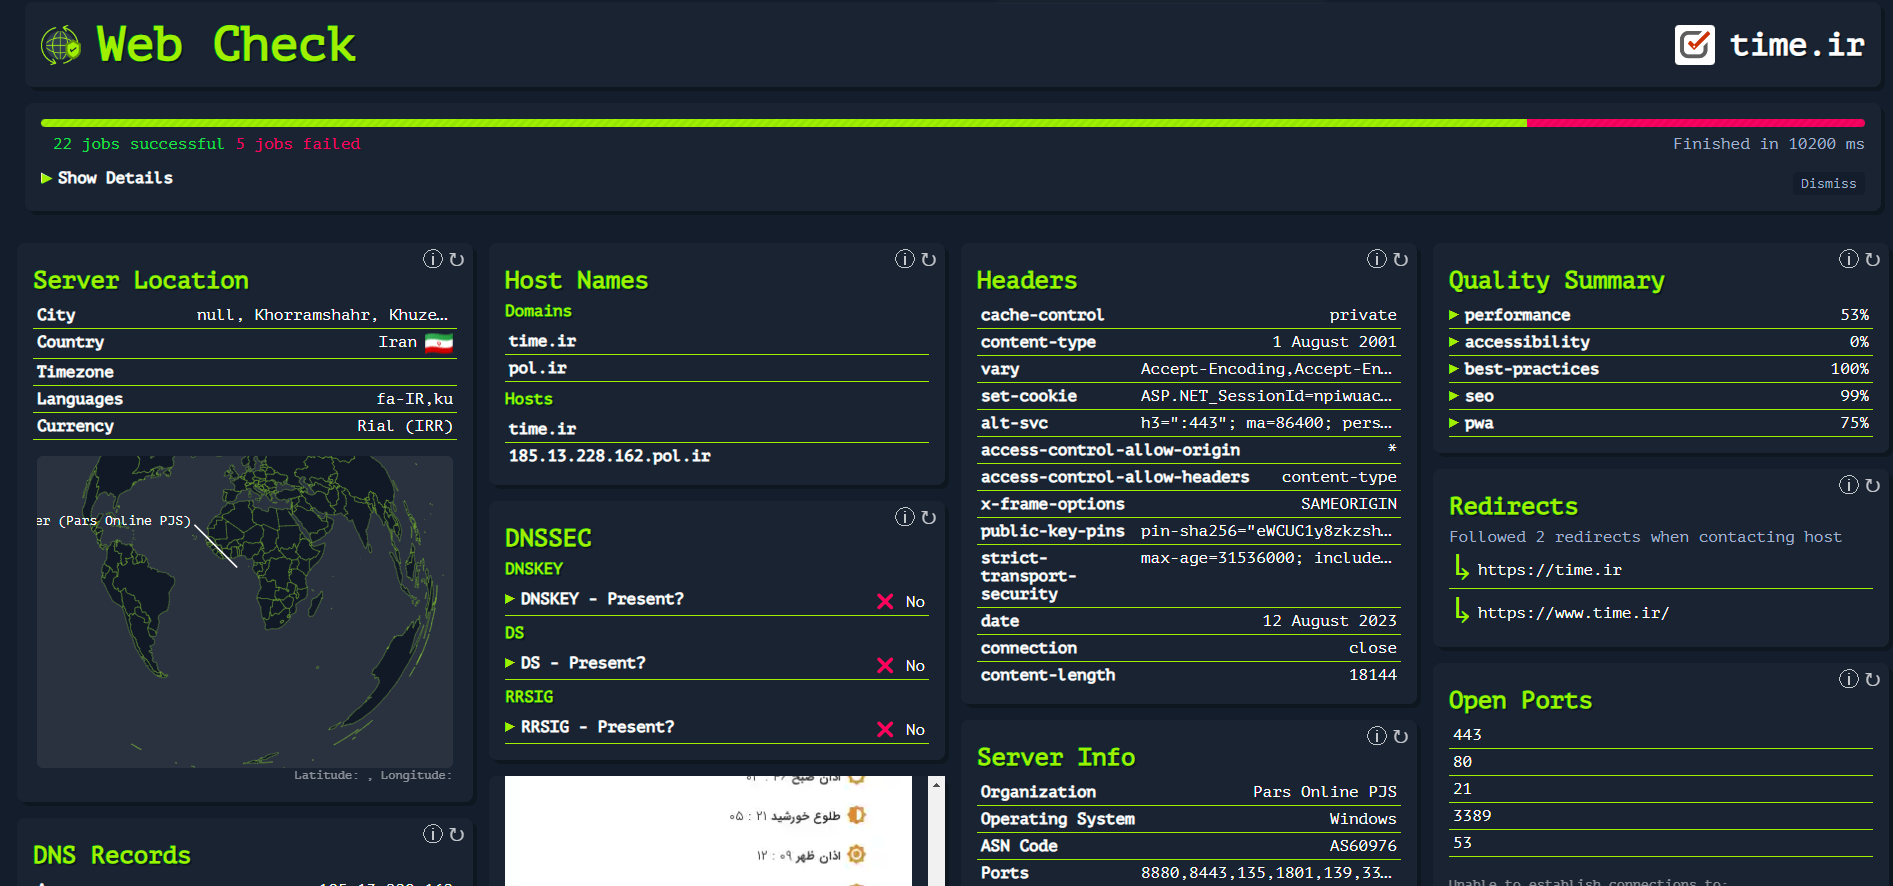Click the time.ir checkmark favicon
This screenshot has height=886, width=1893.
pos(1694,45)
